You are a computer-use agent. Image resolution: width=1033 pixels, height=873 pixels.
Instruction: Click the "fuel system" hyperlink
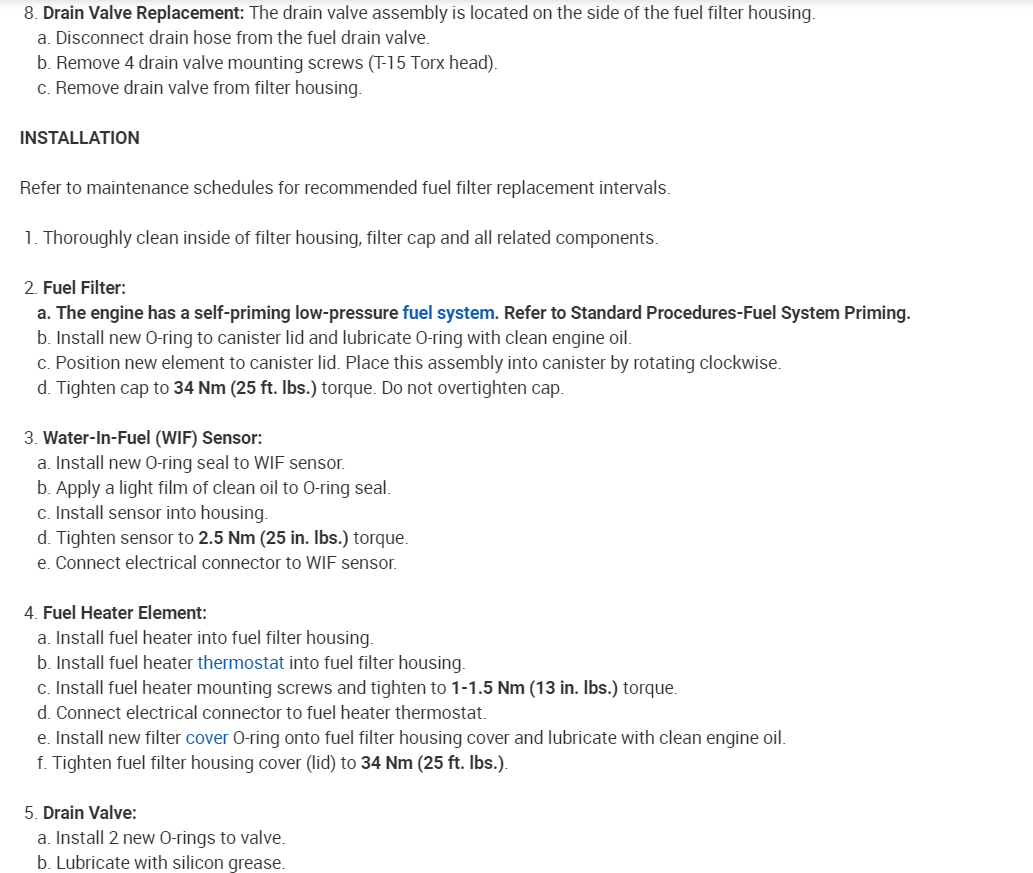448,313
